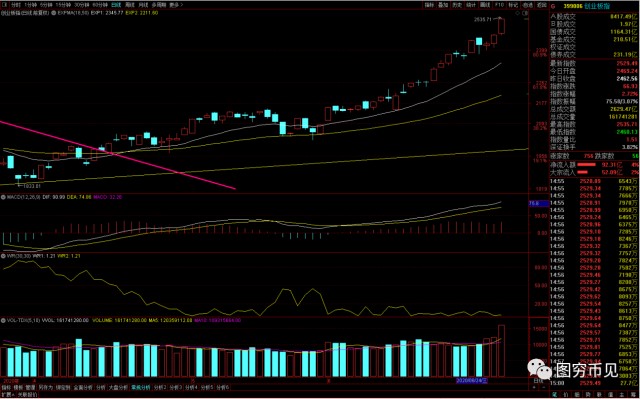Screen dimensions: 640x399
Task: Click the 叠加 overlay button
Action: pyautogui.click(x=443, y=5)
